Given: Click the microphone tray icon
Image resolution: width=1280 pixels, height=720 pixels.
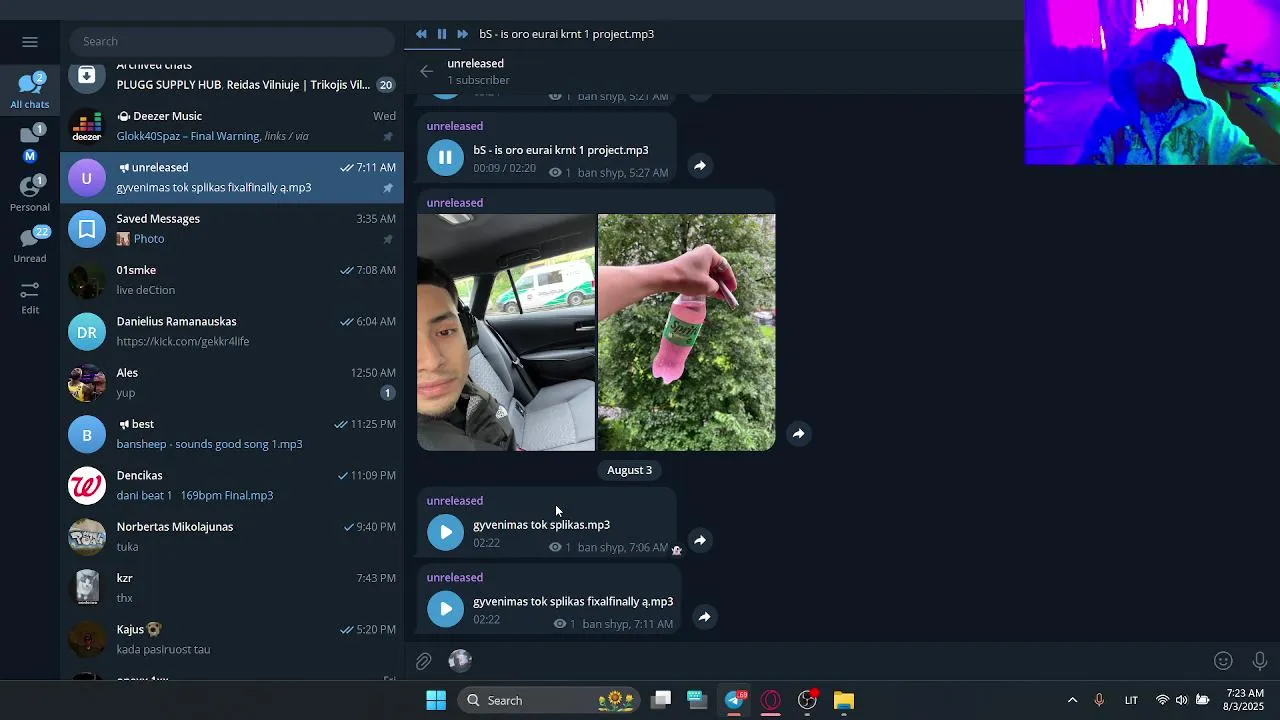Looking at the screenshot, I should pos(1099,700).
